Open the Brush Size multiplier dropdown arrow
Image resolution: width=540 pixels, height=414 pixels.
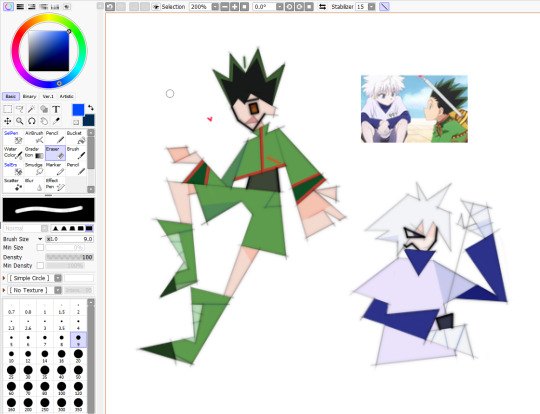[40, 239]
